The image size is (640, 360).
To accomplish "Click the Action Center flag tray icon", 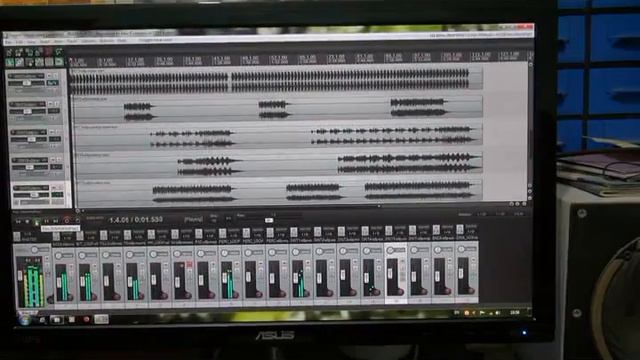I will [482, 313].
